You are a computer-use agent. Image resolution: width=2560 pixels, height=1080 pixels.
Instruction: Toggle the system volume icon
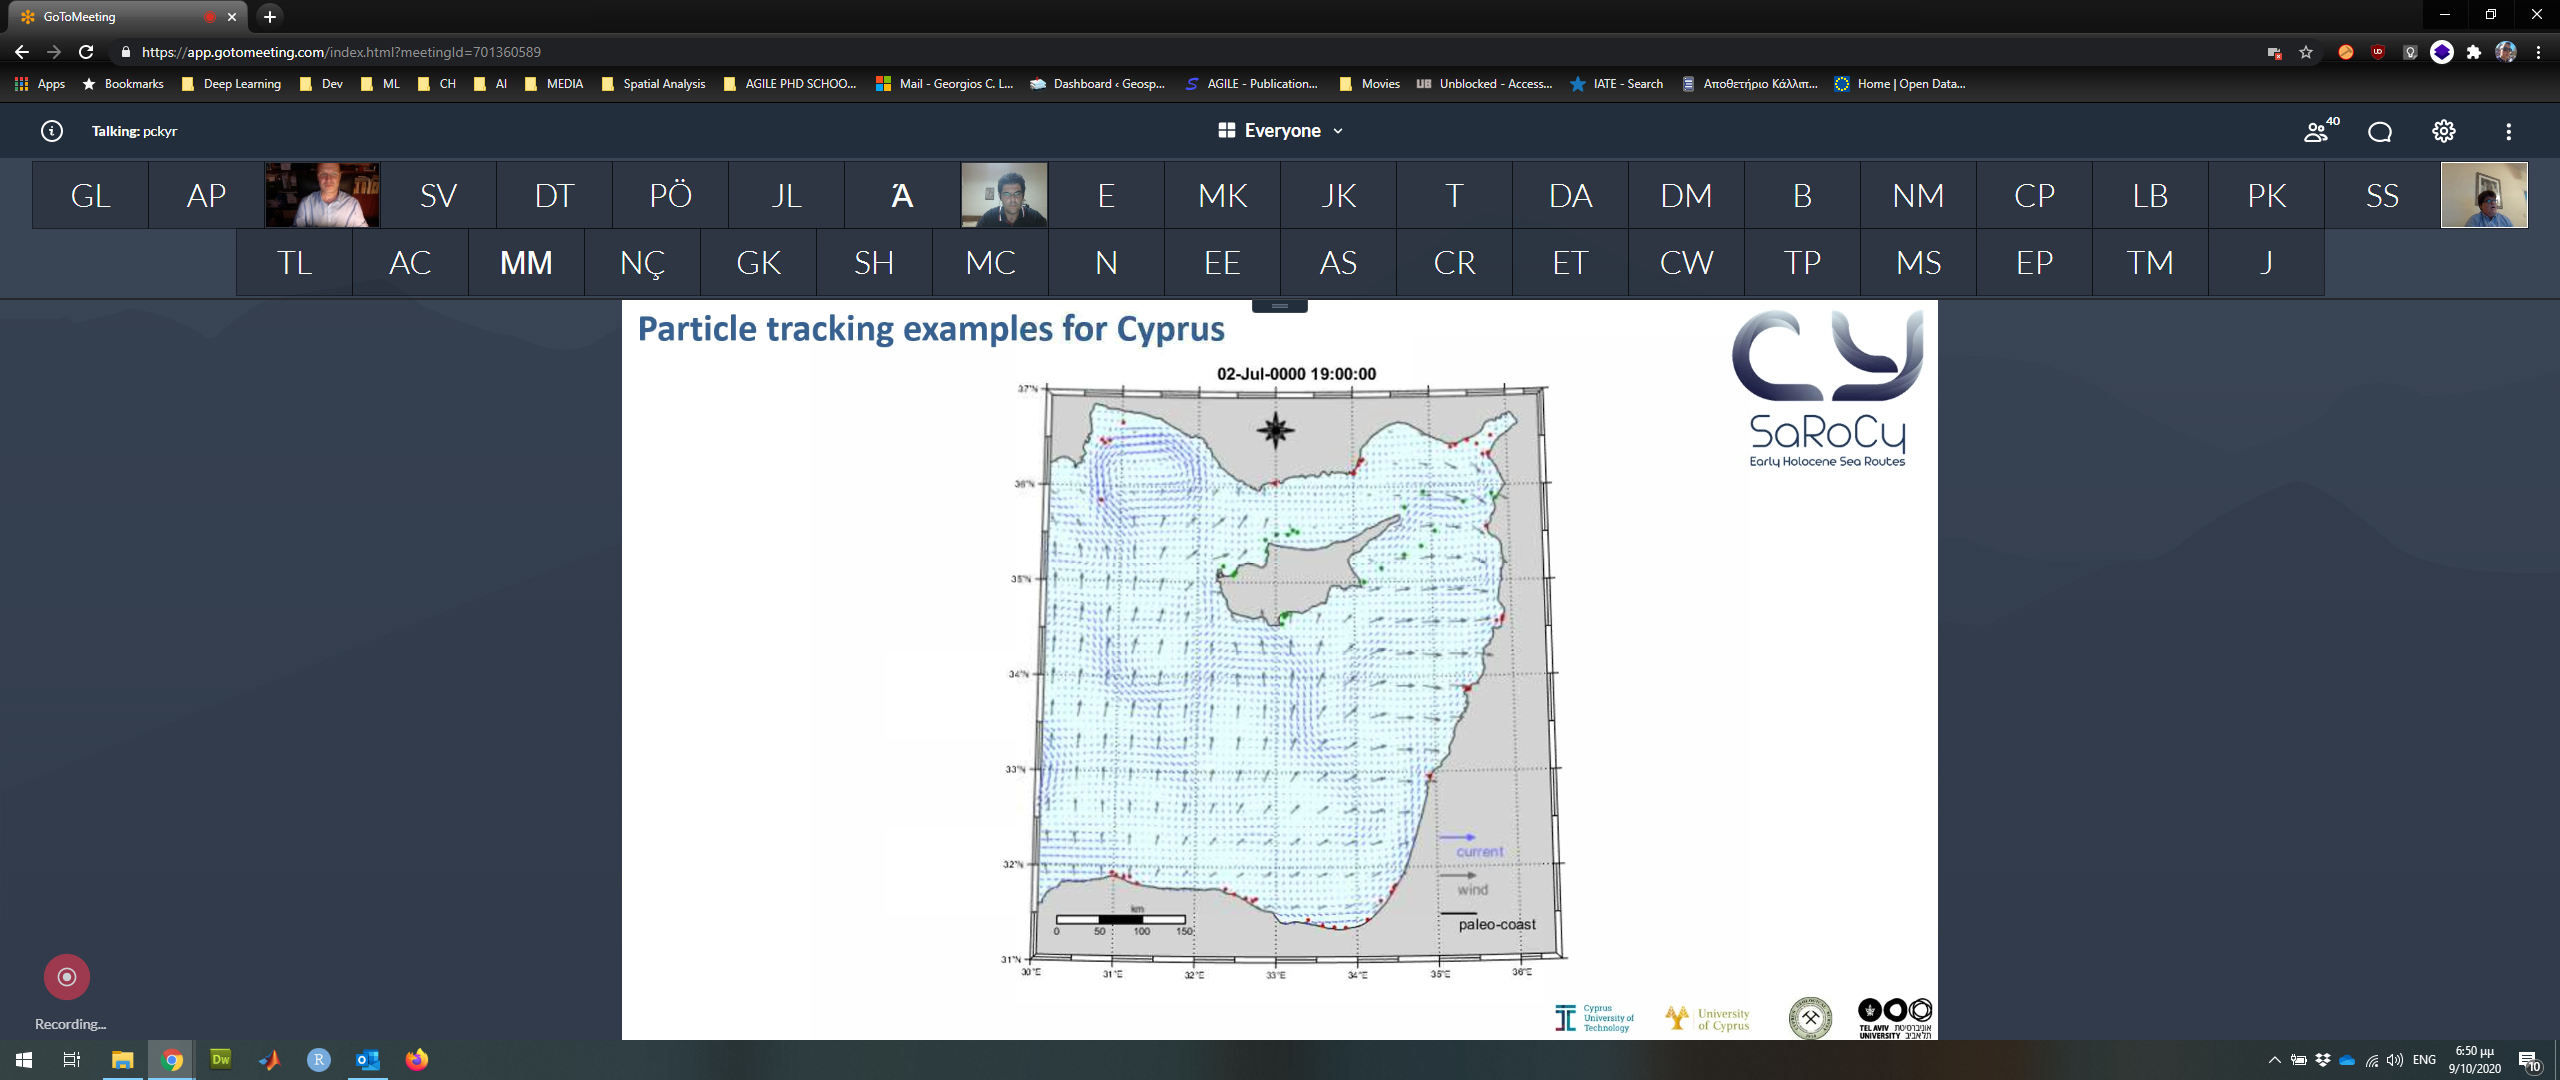pos(2394,1060)
